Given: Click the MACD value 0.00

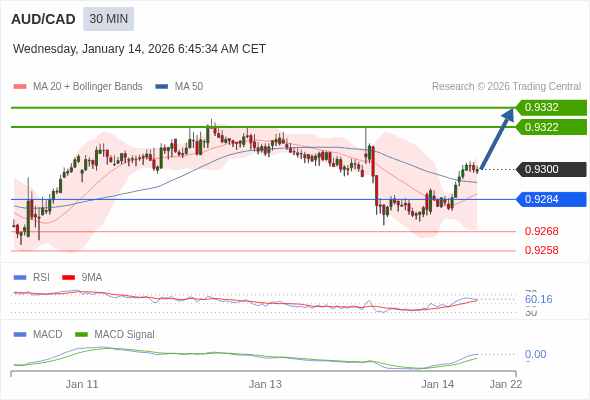Looking at the screenshot, I should [535, 354].
